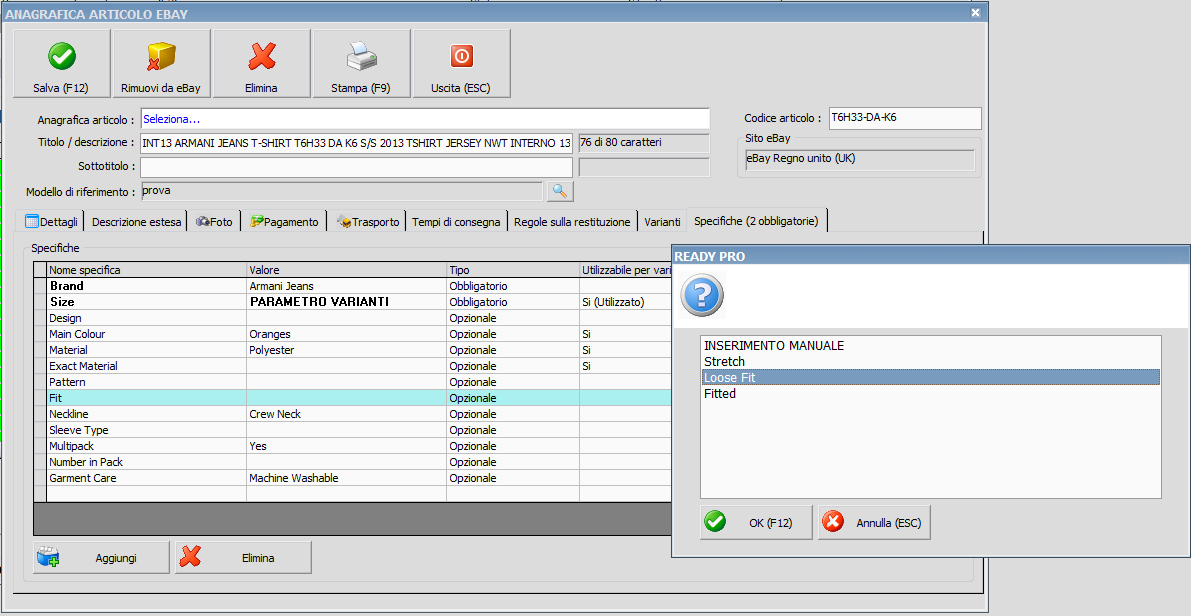Switch to the Descrizione estesa tab
The height and width of the screenshot is (616, 1191).
137,222
